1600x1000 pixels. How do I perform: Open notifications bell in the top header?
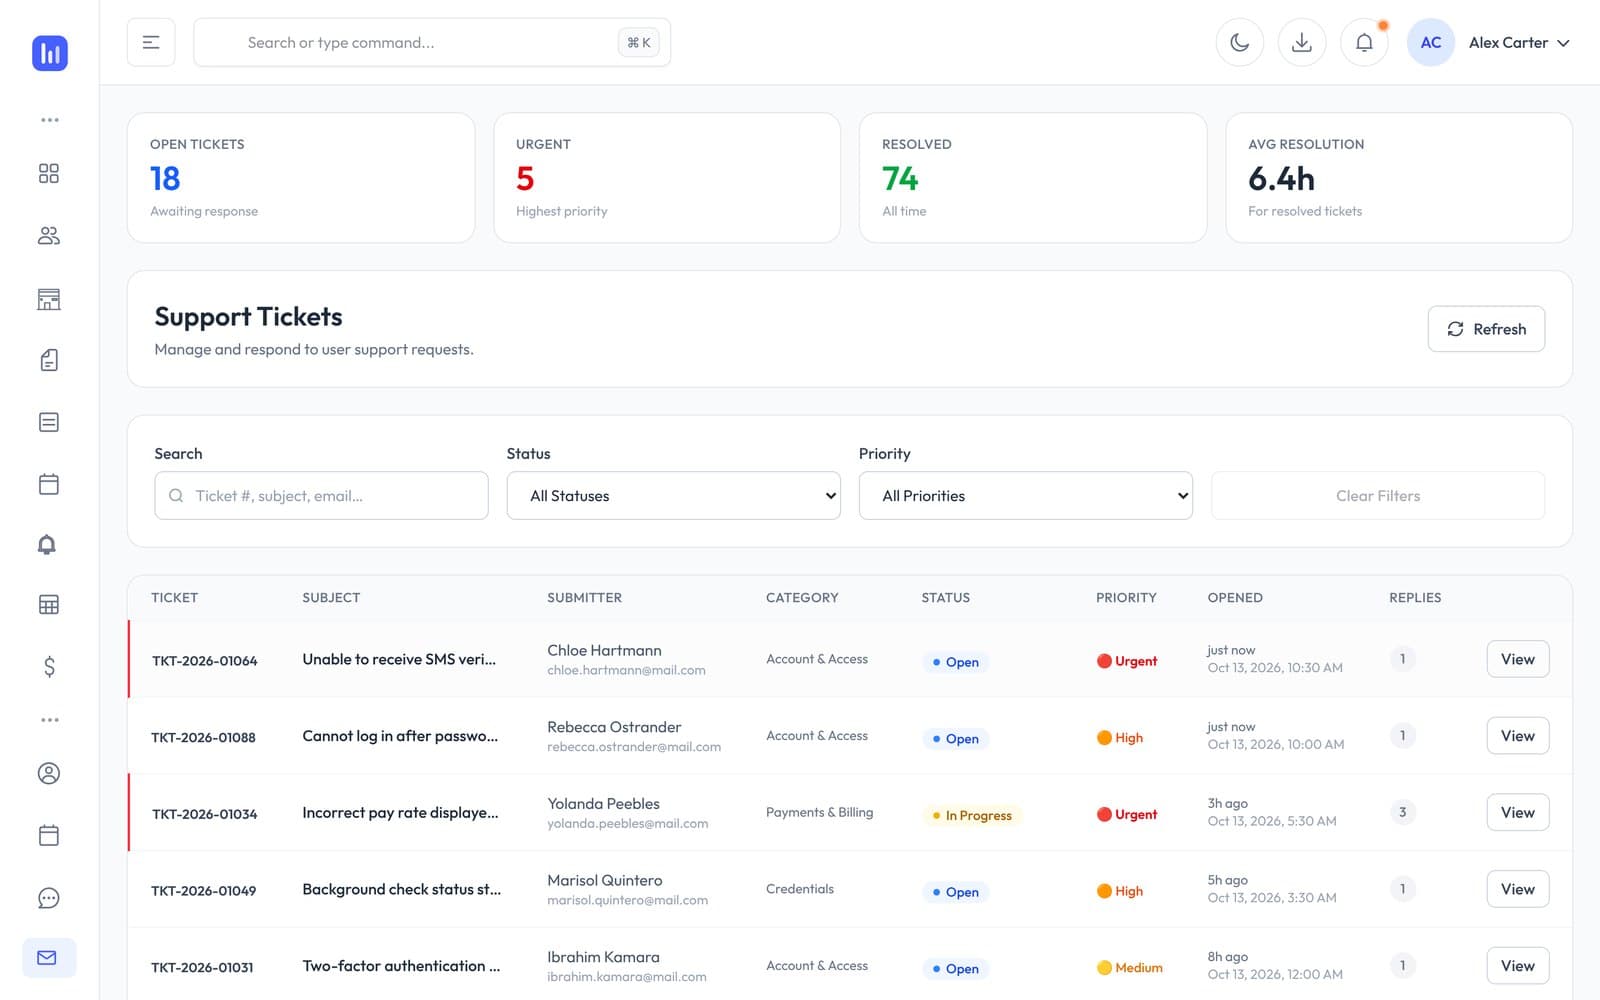(1364, 42)
